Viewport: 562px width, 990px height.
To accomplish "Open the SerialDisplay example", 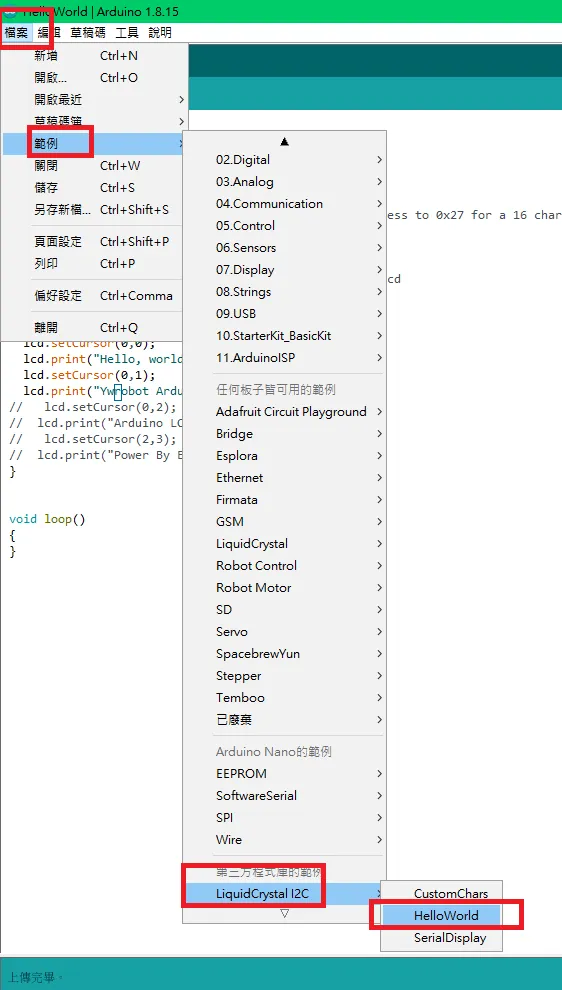I will point(441,938).
